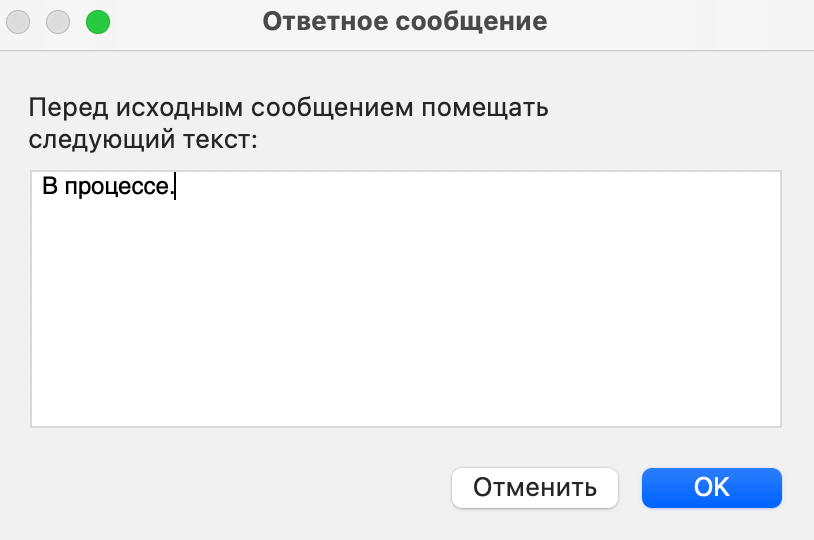Click the grayed-out middle minimize circle
Screen dimensions: 814x540
[x=58, y=22]
